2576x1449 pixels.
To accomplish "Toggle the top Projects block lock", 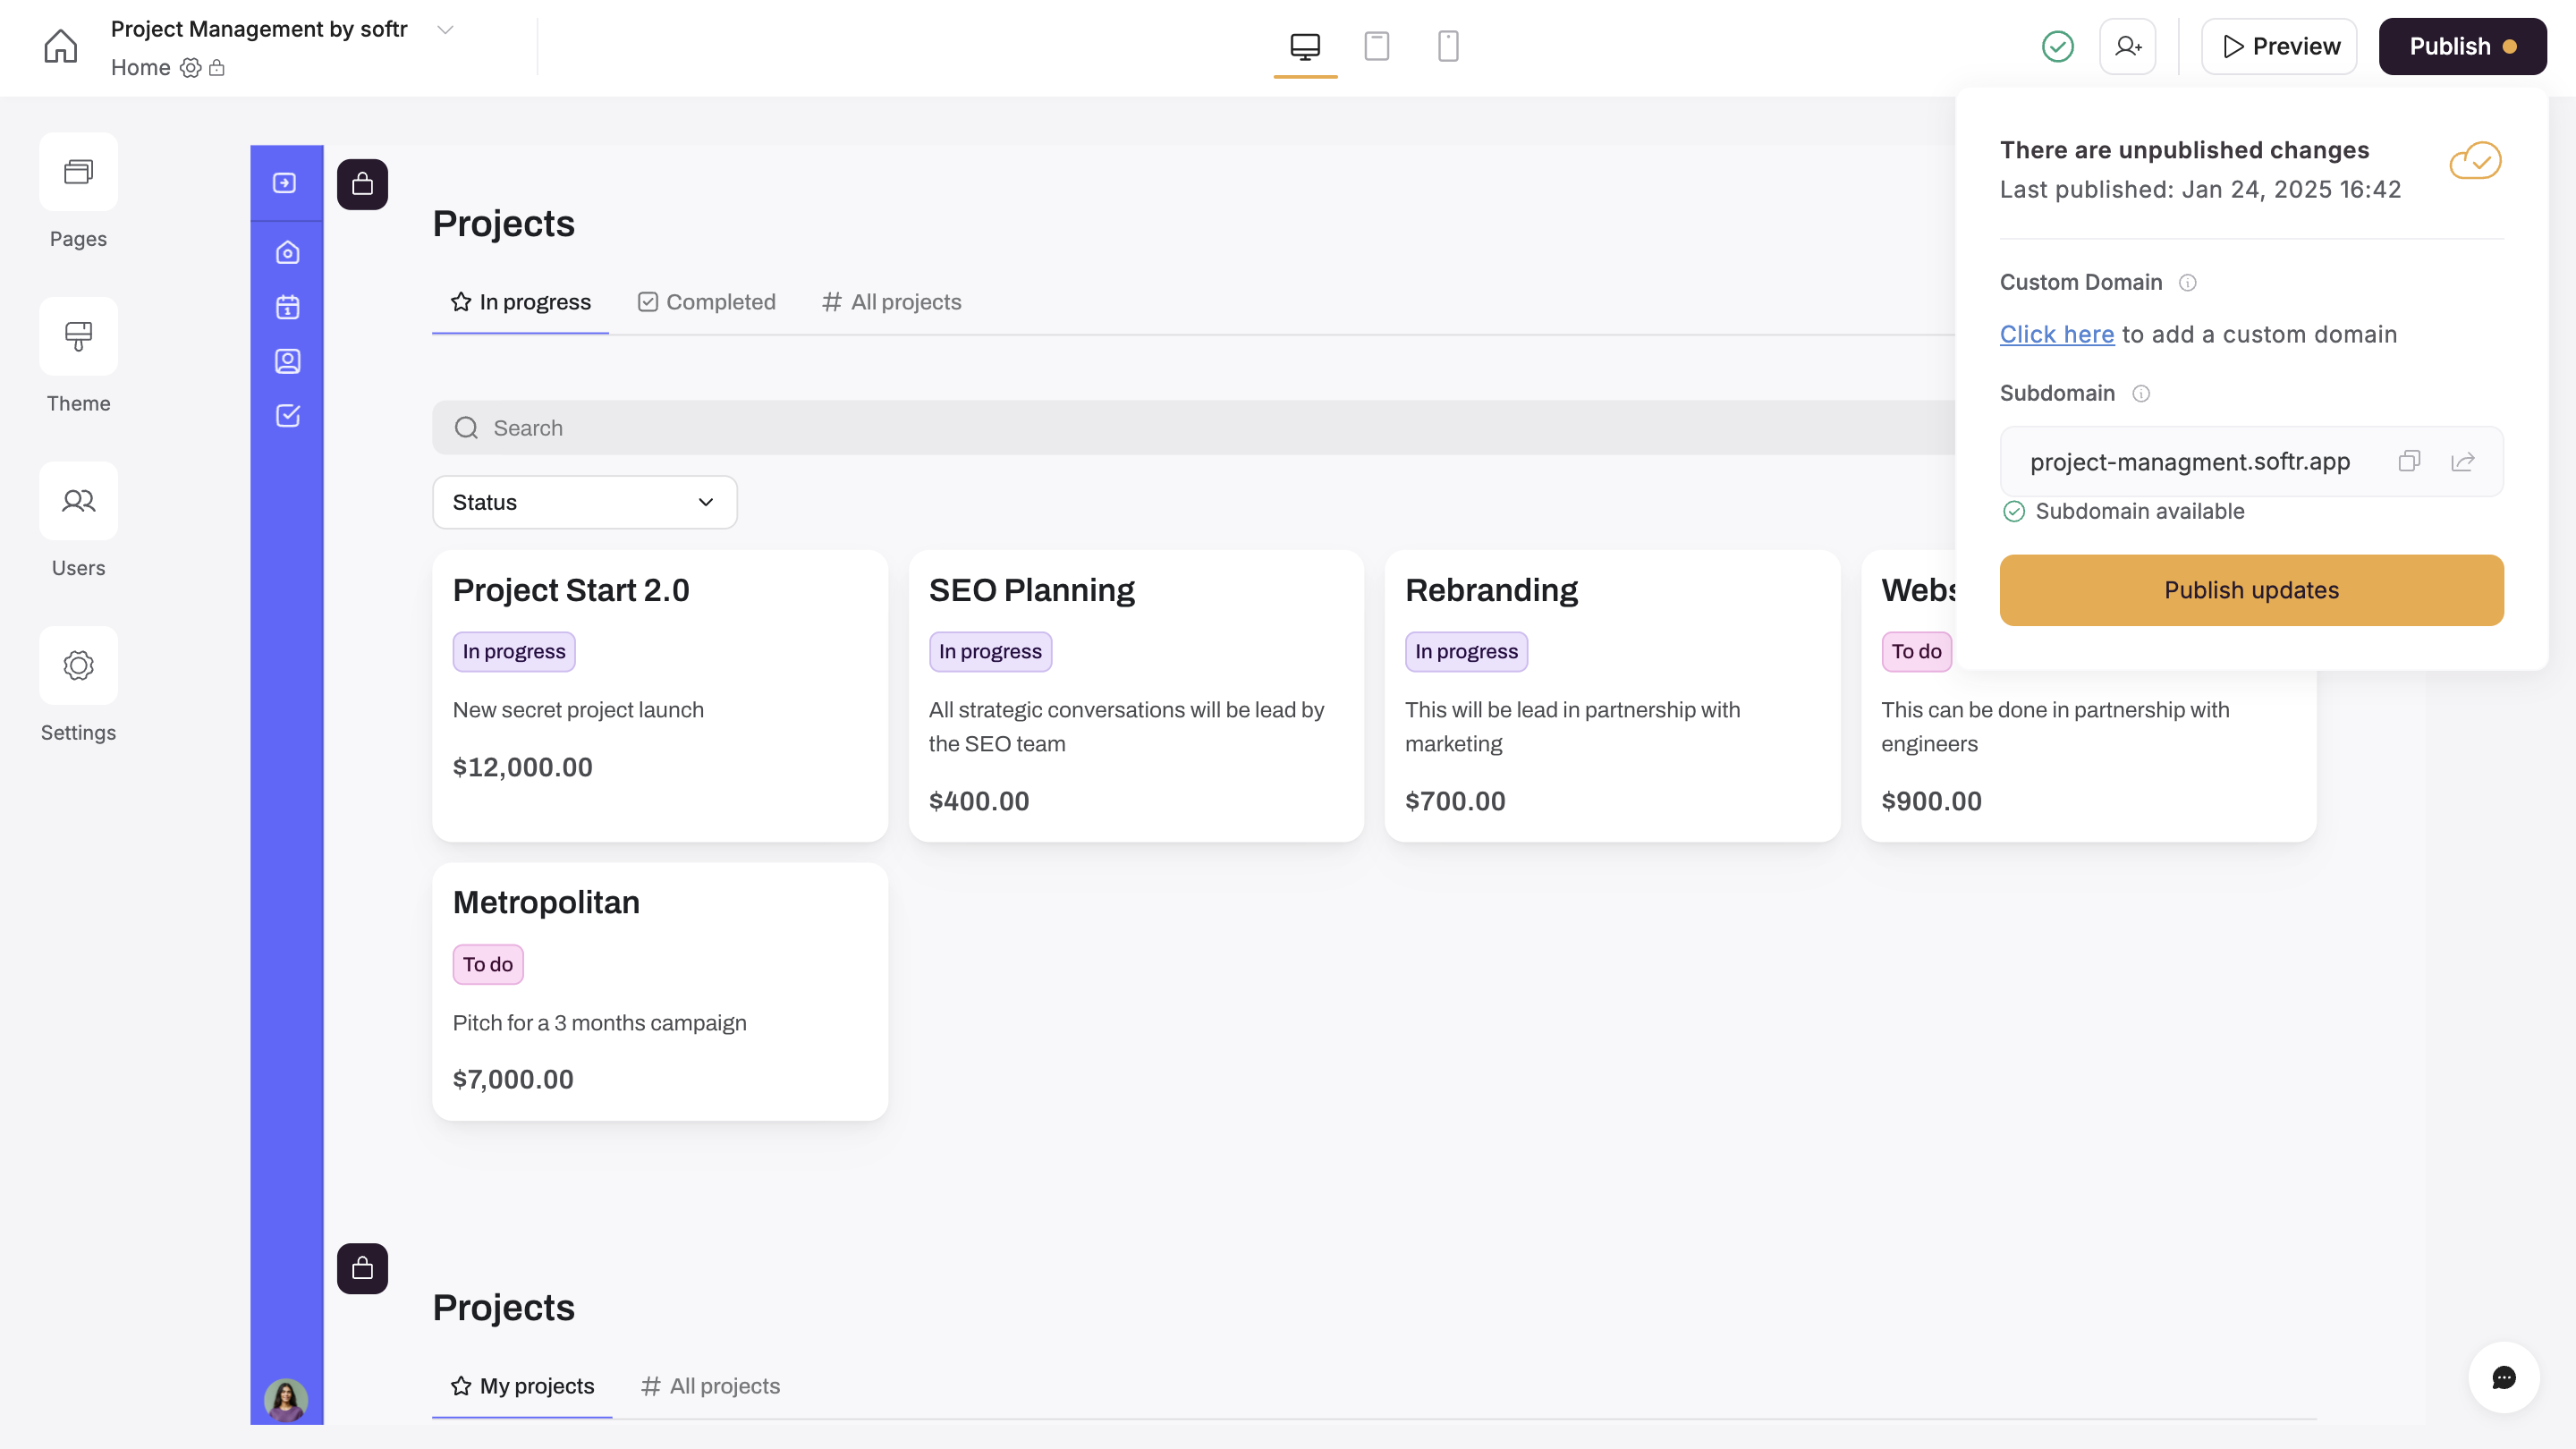I will (362, 184).
